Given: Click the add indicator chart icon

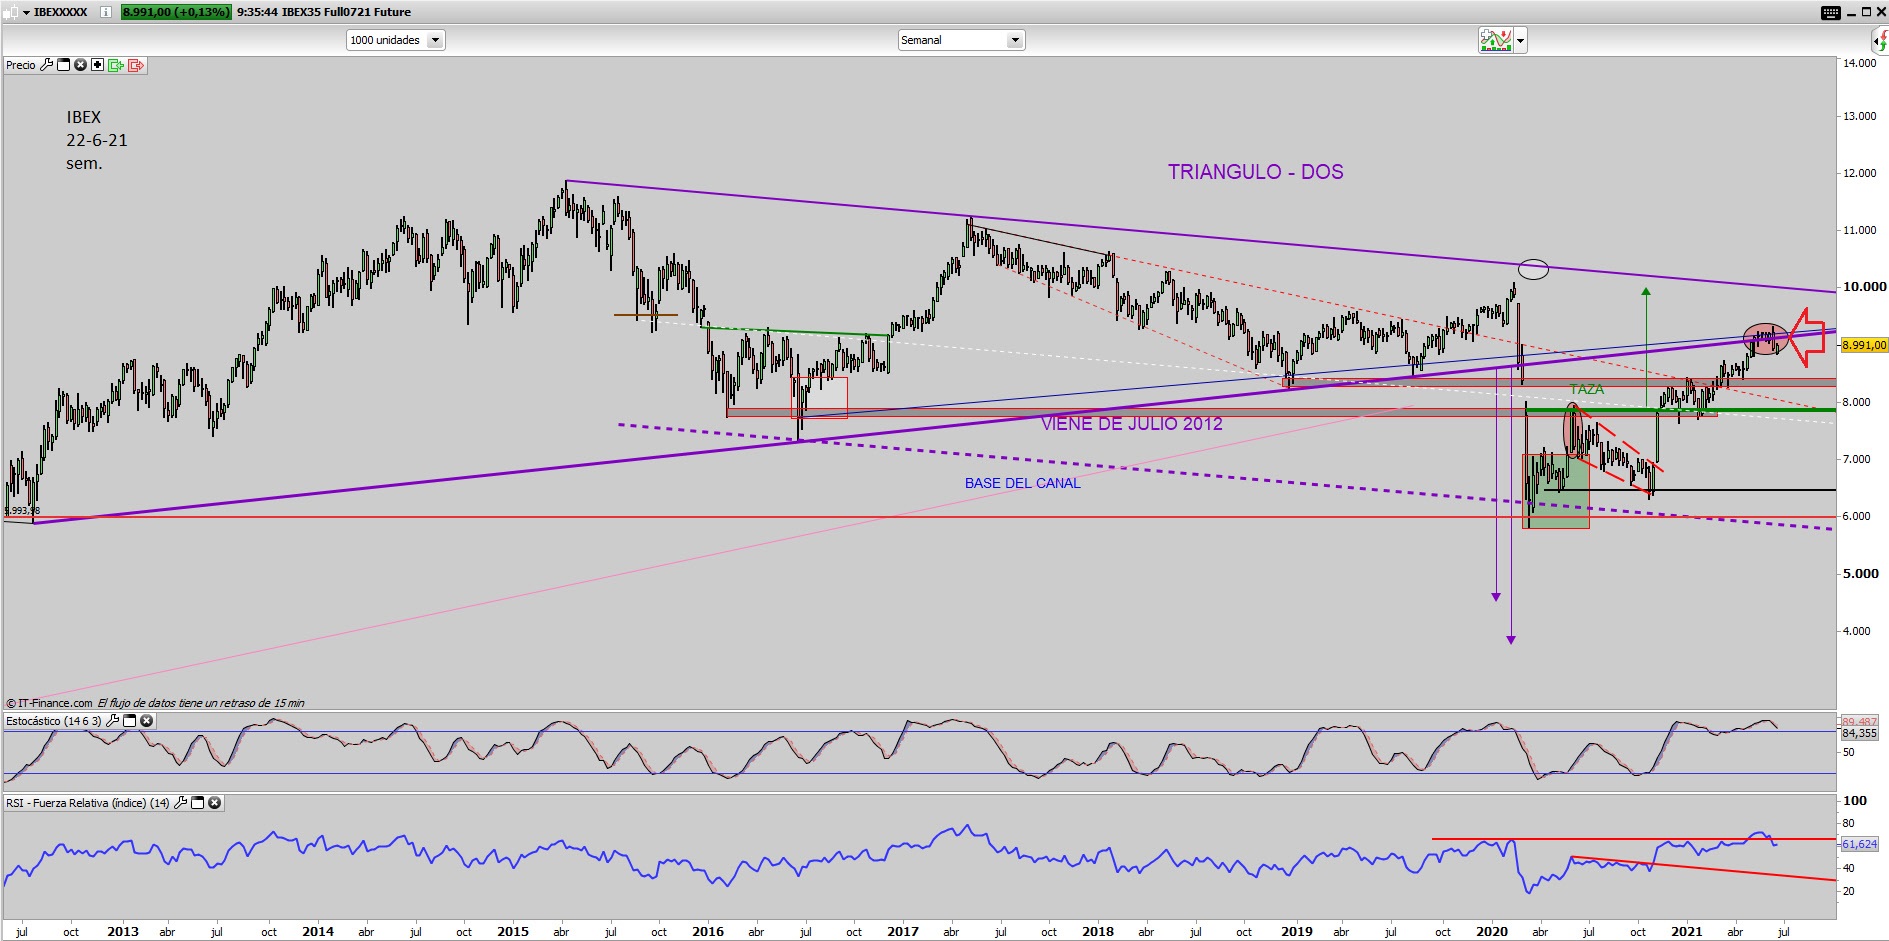Looking at the screenshot, I should click(x=1496, y=40).
